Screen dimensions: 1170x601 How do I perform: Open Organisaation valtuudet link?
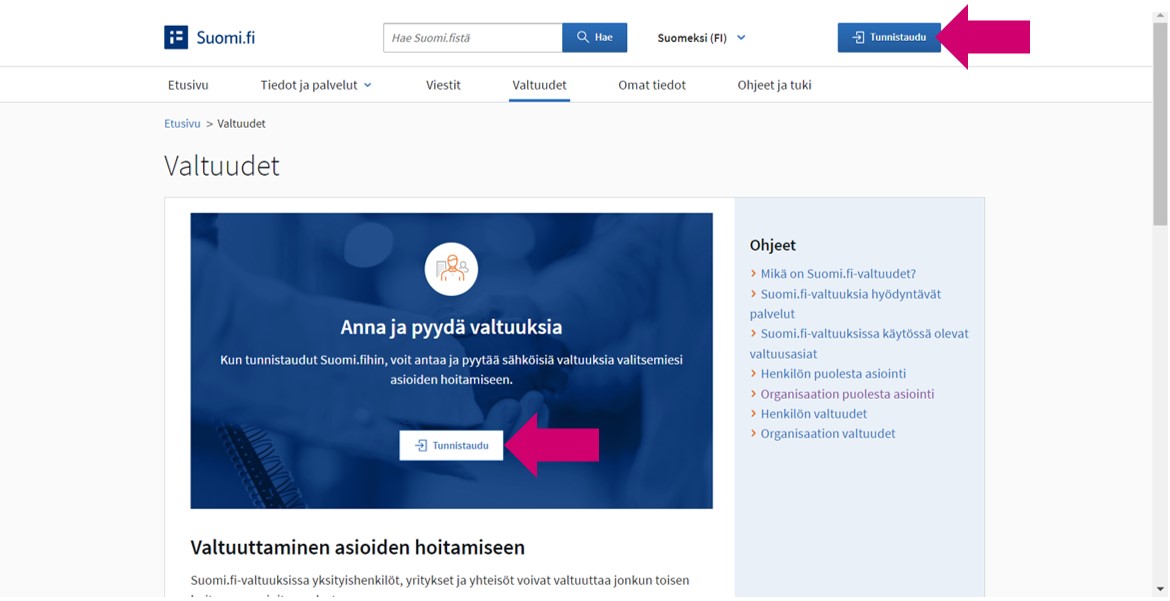[828, 434]
